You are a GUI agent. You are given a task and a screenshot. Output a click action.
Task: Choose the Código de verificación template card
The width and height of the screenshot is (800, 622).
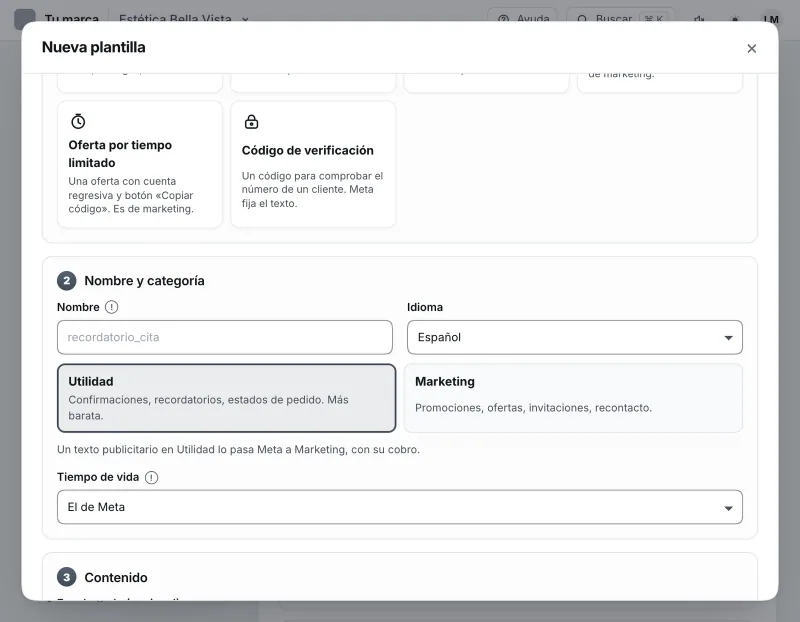[x=313, y=164]
